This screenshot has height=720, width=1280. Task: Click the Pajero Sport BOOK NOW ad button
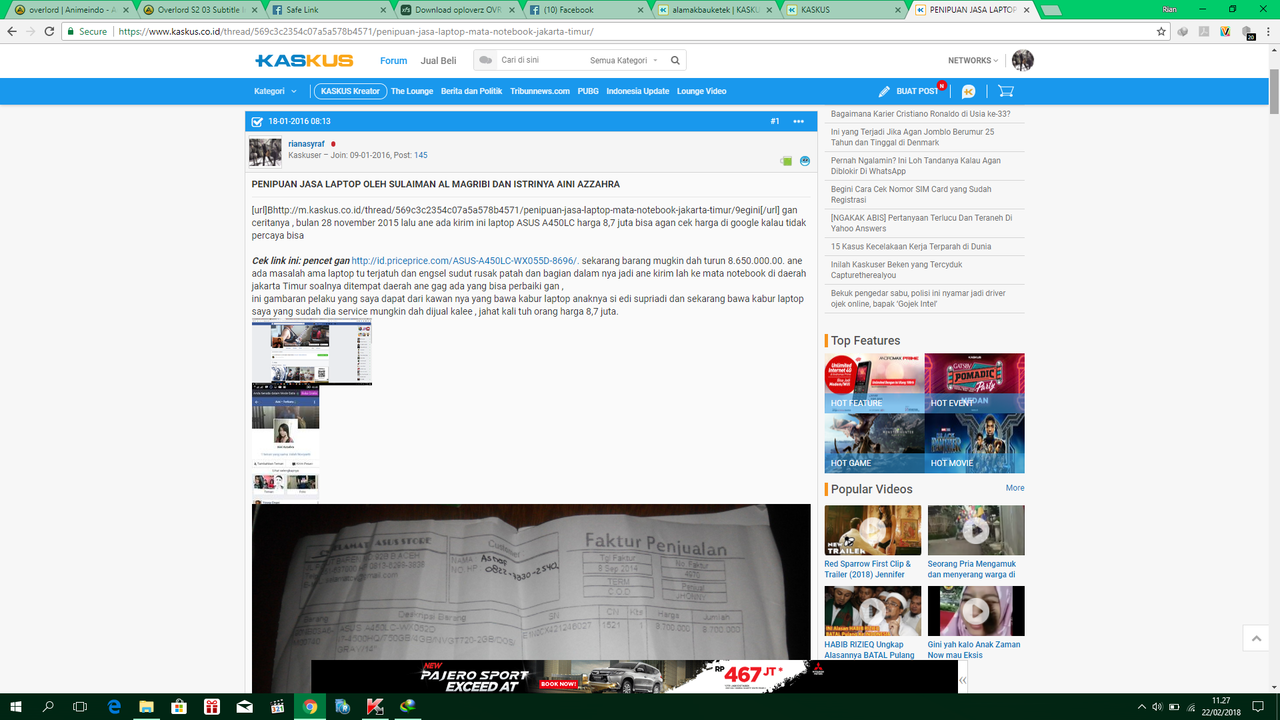pos(558,684)
